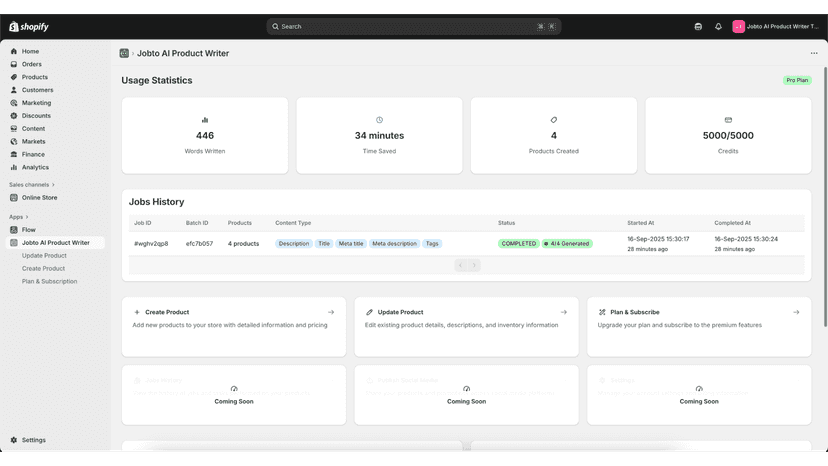The image size is (828, 466).
Task: Click job ID #wghv2qp8
Action: (x=151, y=244)
